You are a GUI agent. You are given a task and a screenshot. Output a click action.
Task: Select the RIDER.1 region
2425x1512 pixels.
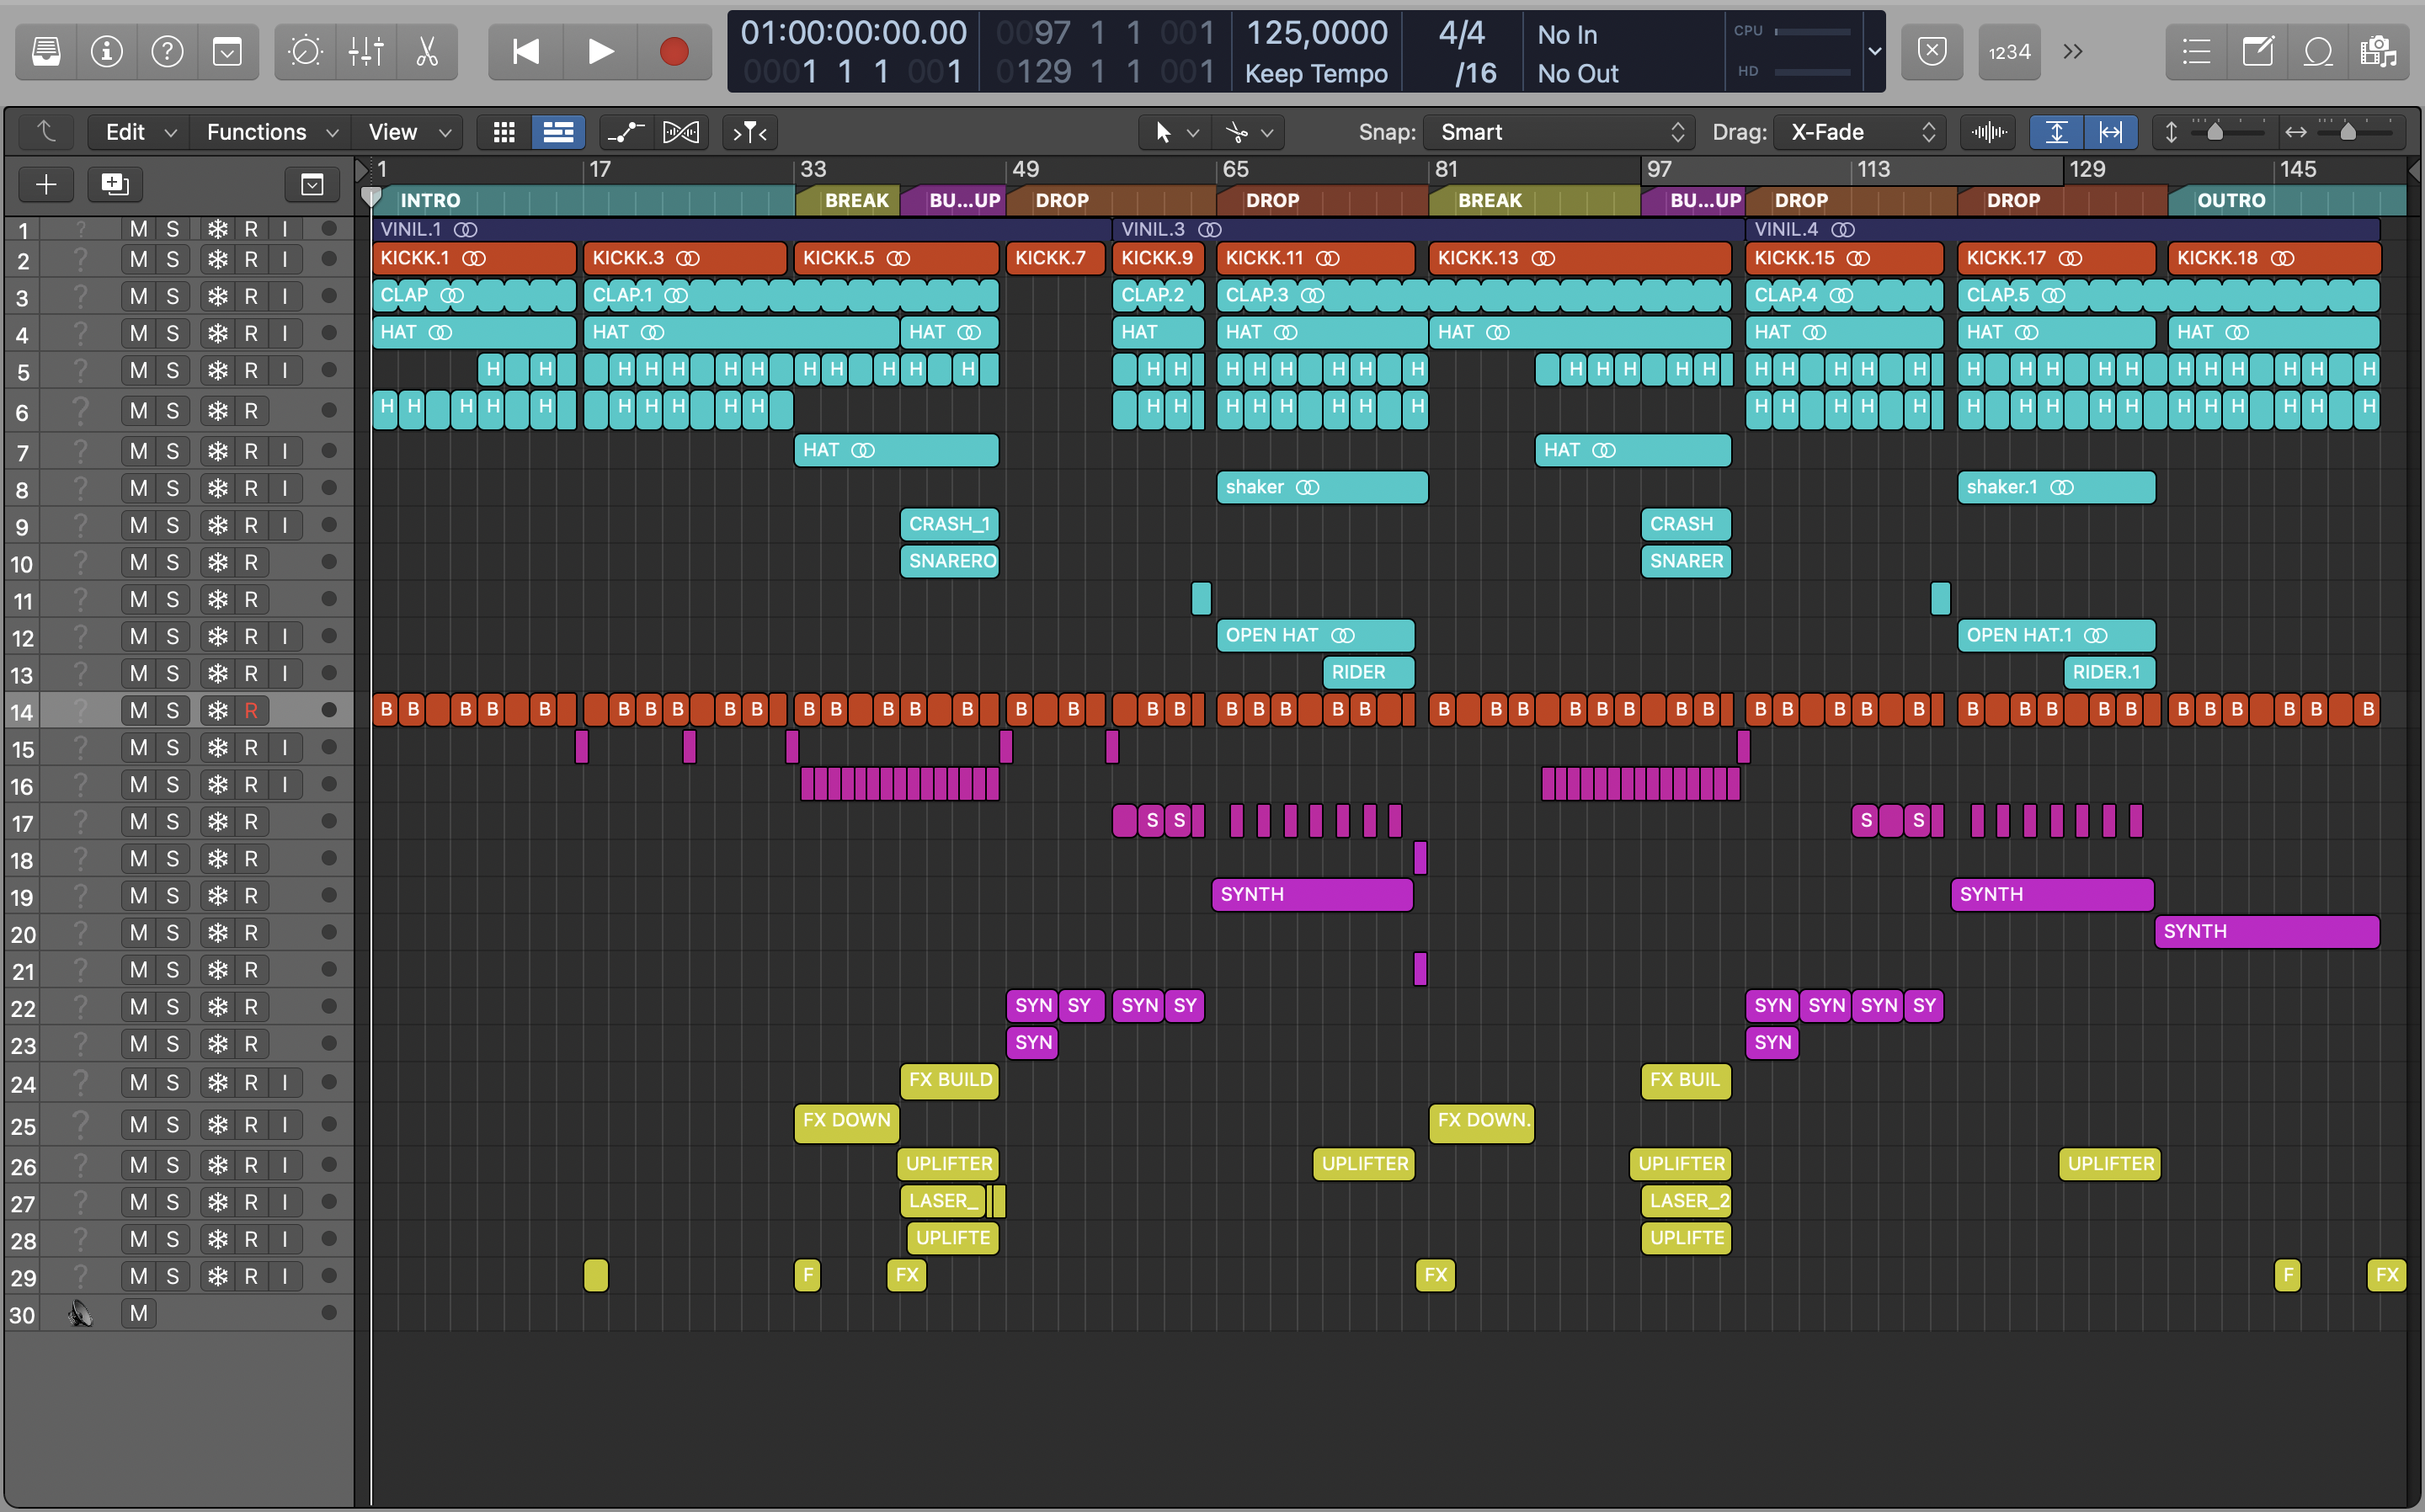(x=2109, y=672)
